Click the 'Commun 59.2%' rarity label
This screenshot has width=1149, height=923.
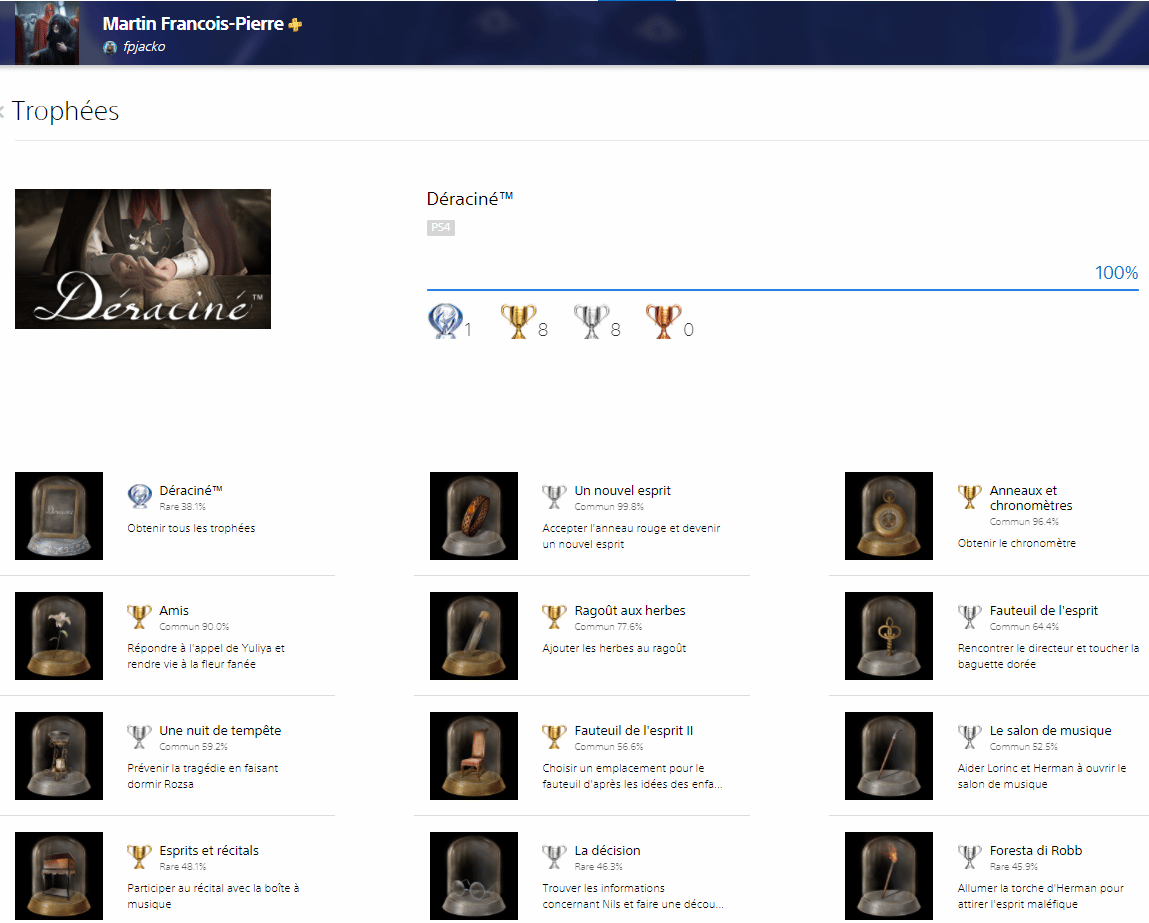[x=193, y=747]
